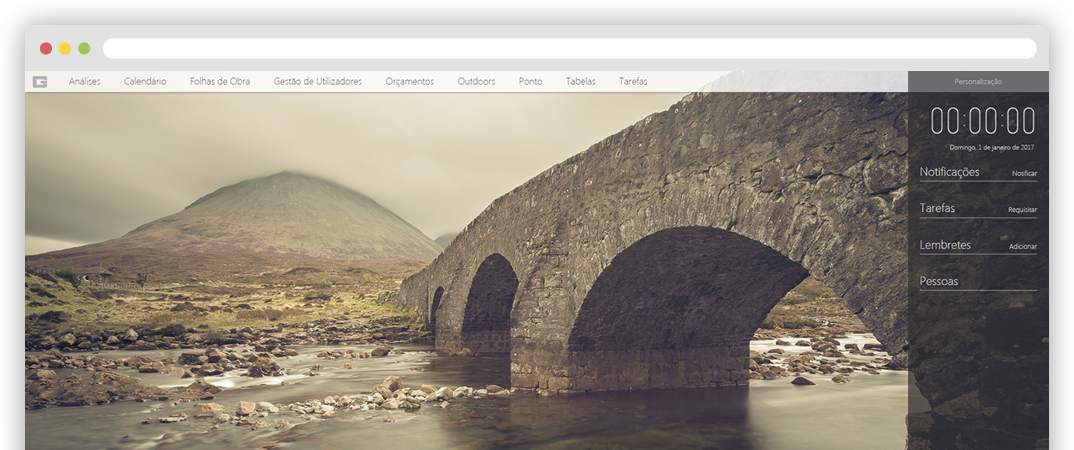
Task: Click the browser address bar
Action: click(x=570, y=48)
